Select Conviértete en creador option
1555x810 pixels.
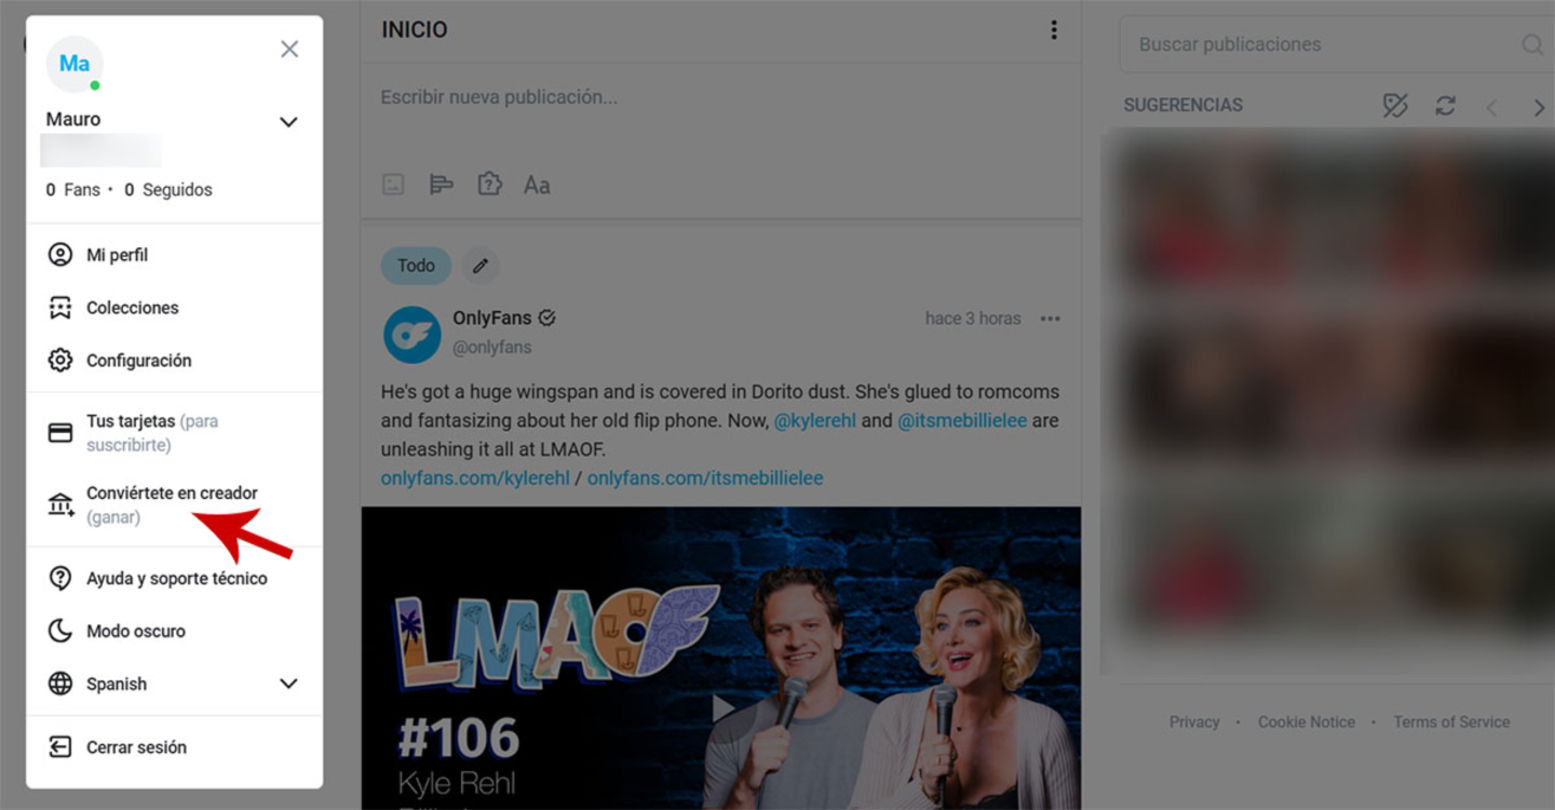[x=174, y=505]
